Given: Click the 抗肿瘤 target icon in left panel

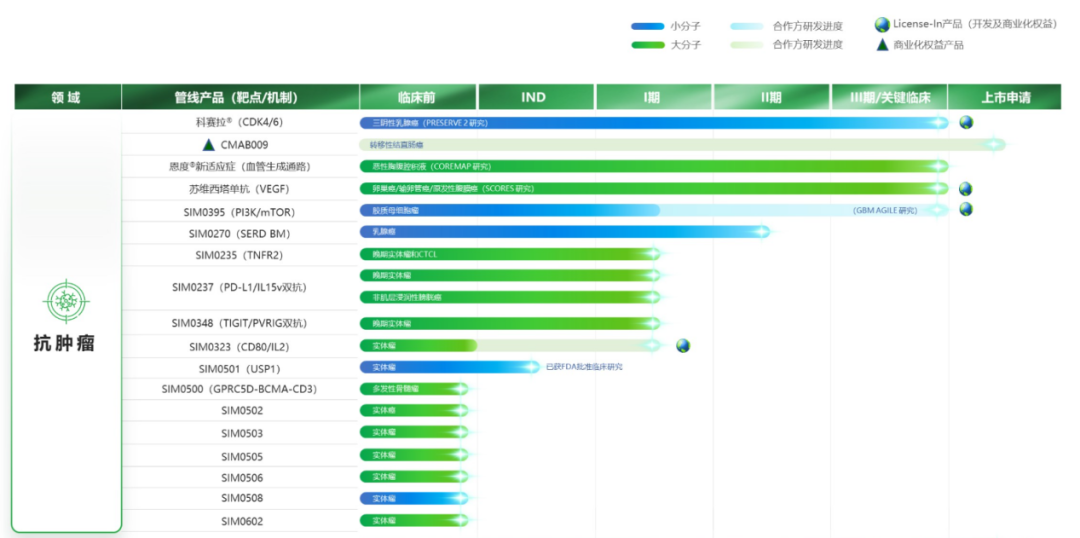Looking at the screenshot, I should [x=67, y=301].
